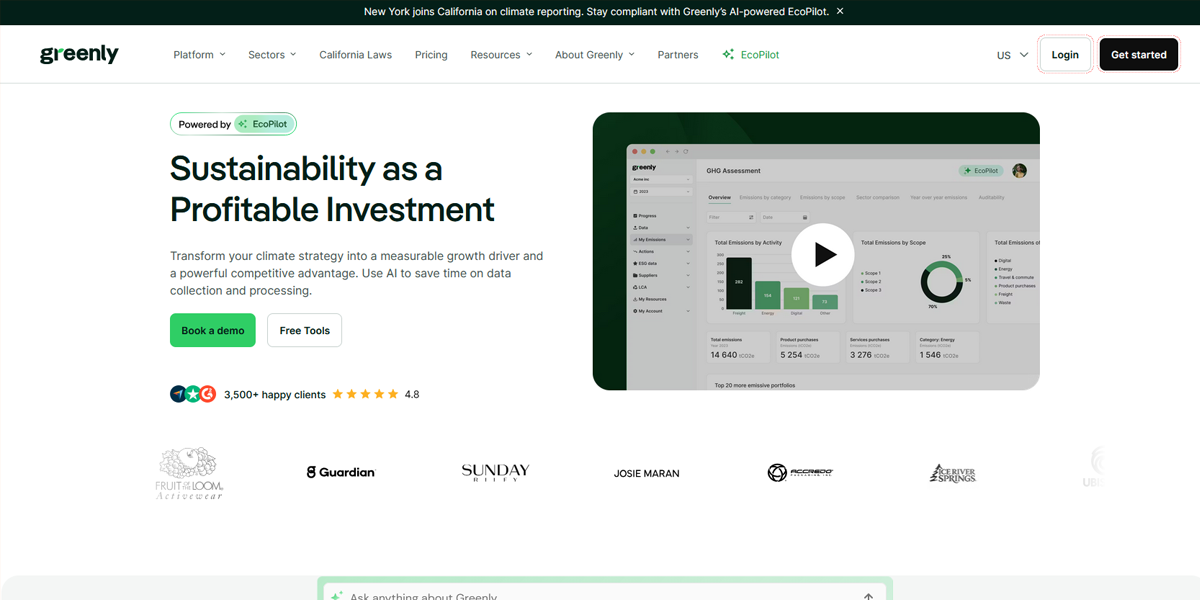The height and width of the screenshot is (600, 1200).
Task: Open the US region selector
Action: point(1012,55)
